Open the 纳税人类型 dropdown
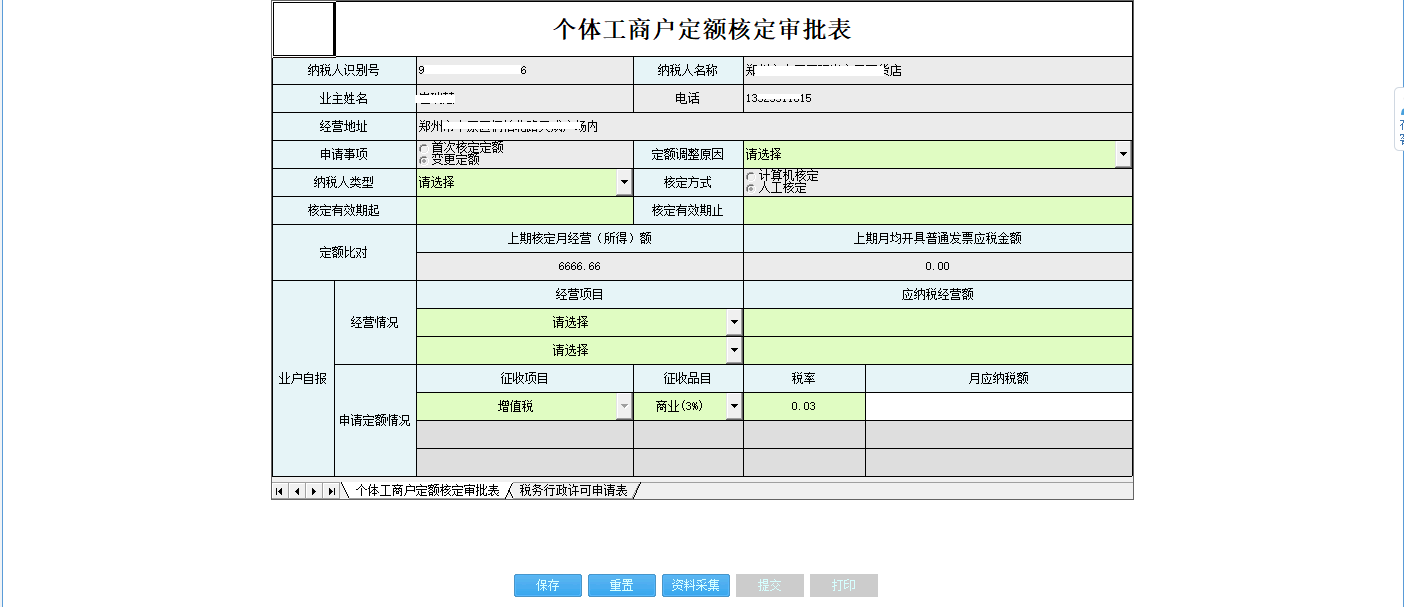Screen dimensions: 1404x607 tap(624, 182)
